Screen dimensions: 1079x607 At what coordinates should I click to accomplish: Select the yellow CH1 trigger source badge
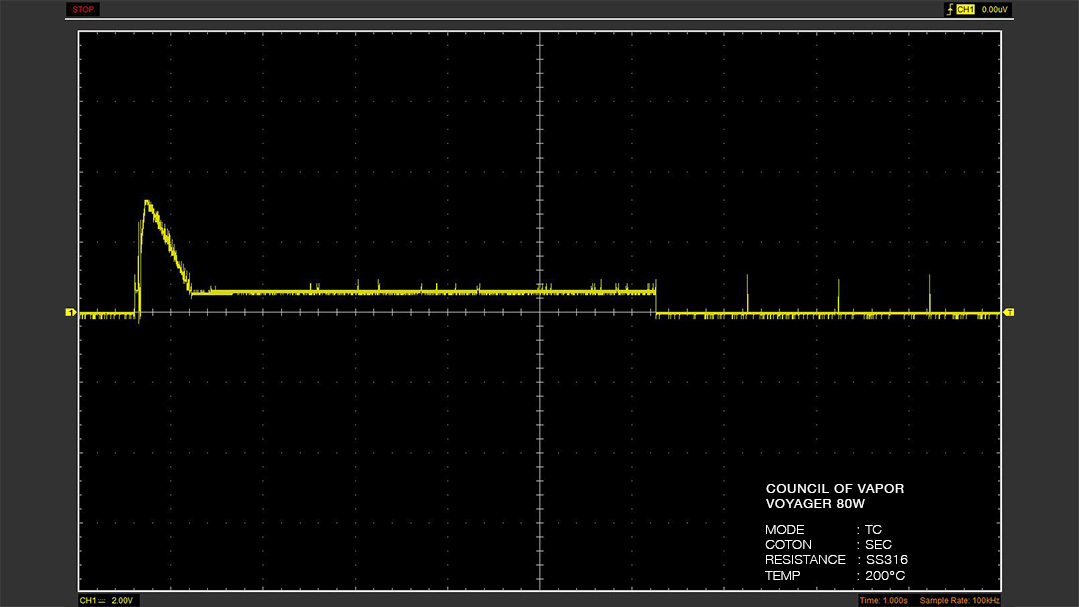(x=965, y=9)
